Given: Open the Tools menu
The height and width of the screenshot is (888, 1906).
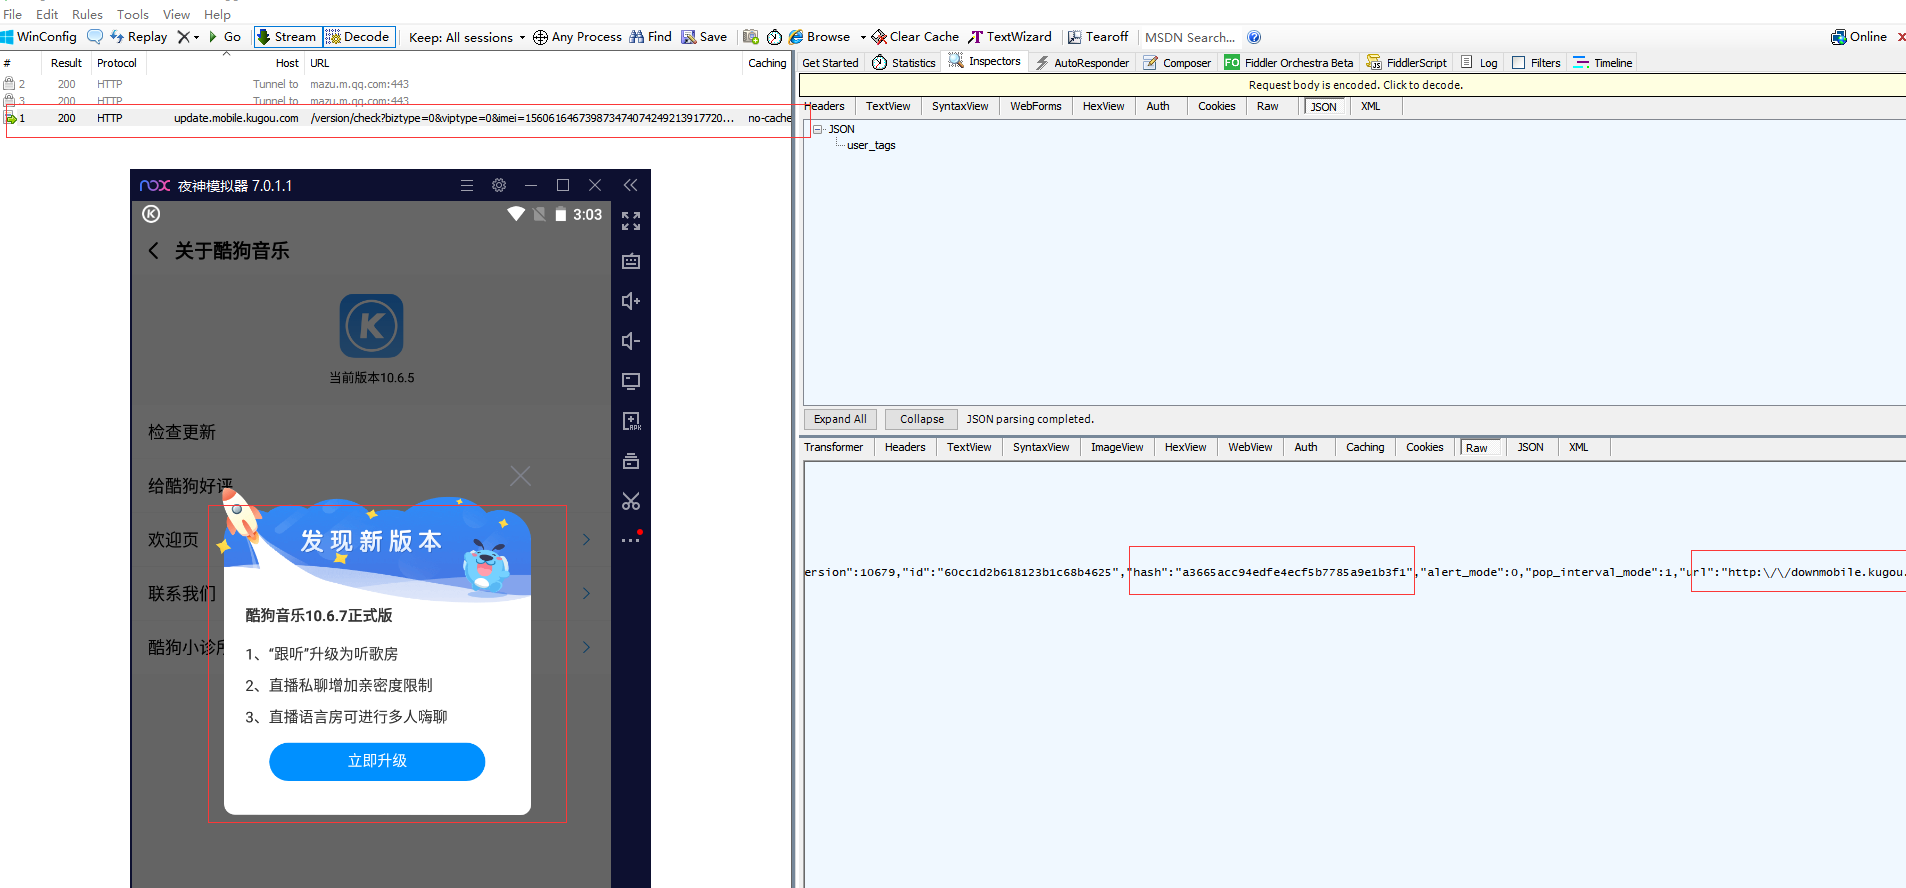Looking at the screenshot, I should click(133, 14).
